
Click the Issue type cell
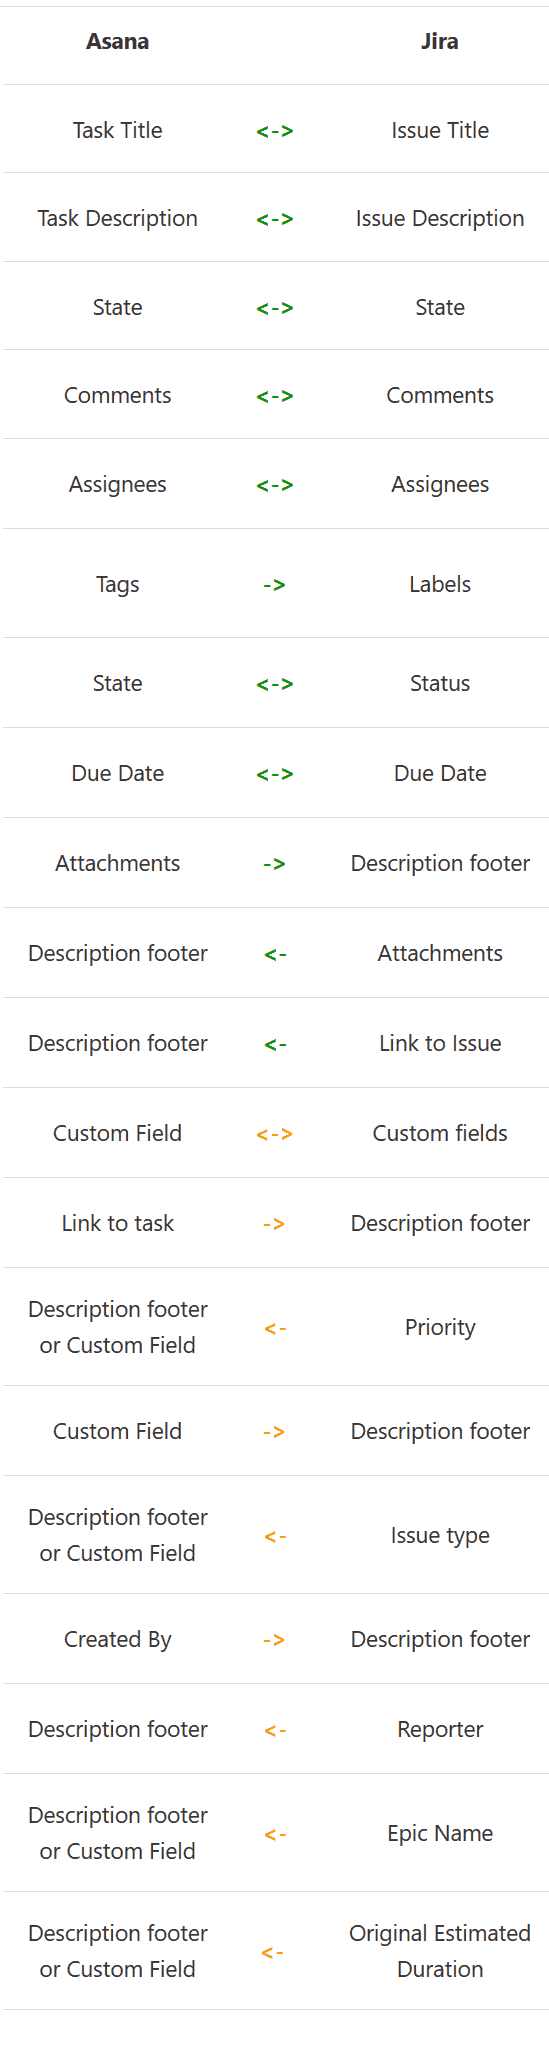(x=440, y=1535)
